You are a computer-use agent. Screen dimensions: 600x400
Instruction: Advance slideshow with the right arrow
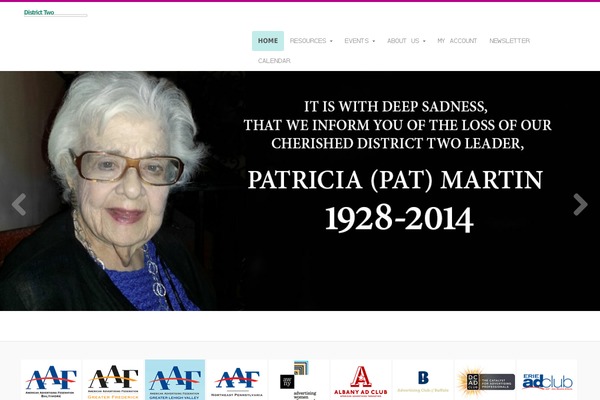coord(580,204)
